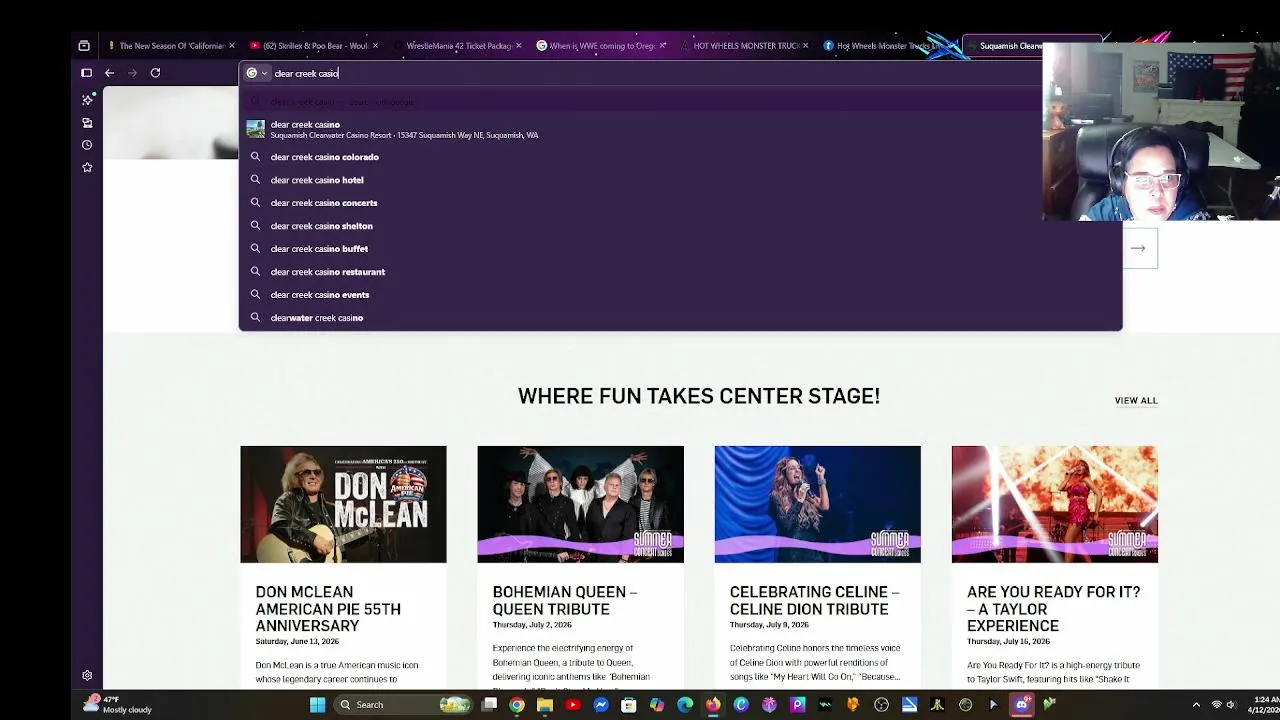This screenshot has height=720, width=1280.
Task: Open the workspaces icon left of tabs
Action: click(84, 45)
